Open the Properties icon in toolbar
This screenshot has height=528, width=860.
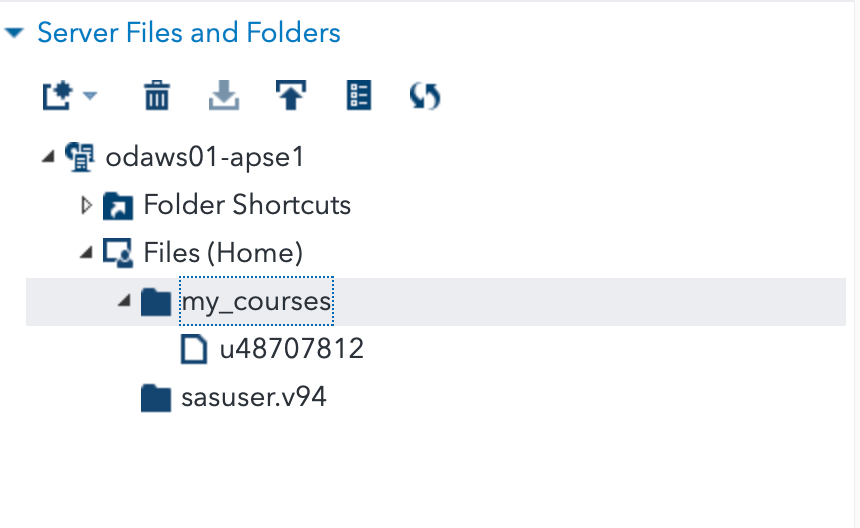point(358,96)
